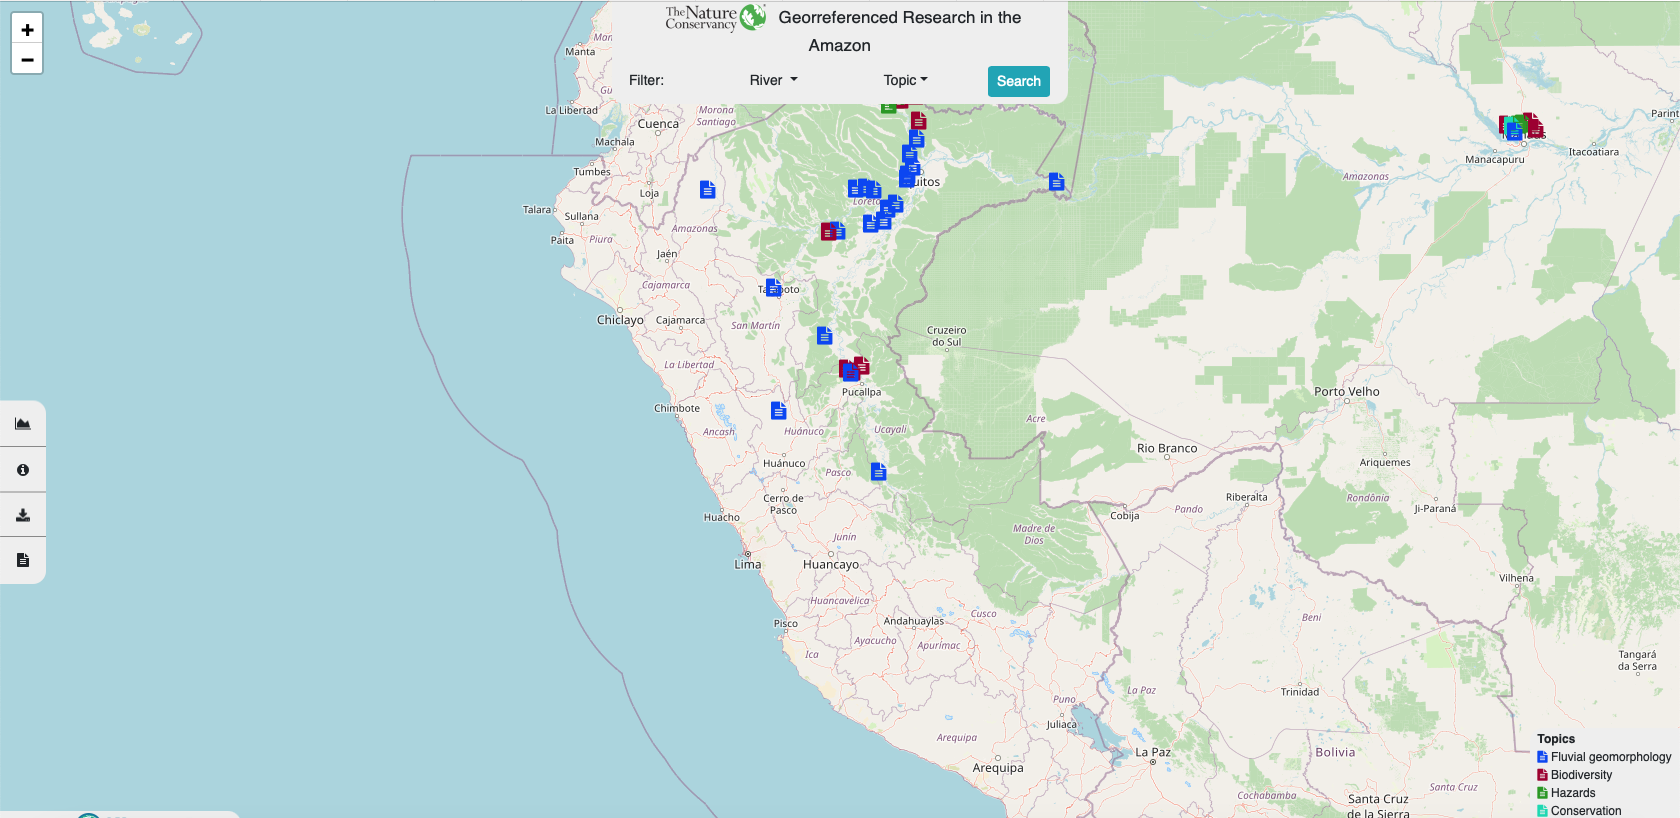Screen dimensions: 1680x818
Task: Open the chart panel in left sidebar
Action: (23, 424)
